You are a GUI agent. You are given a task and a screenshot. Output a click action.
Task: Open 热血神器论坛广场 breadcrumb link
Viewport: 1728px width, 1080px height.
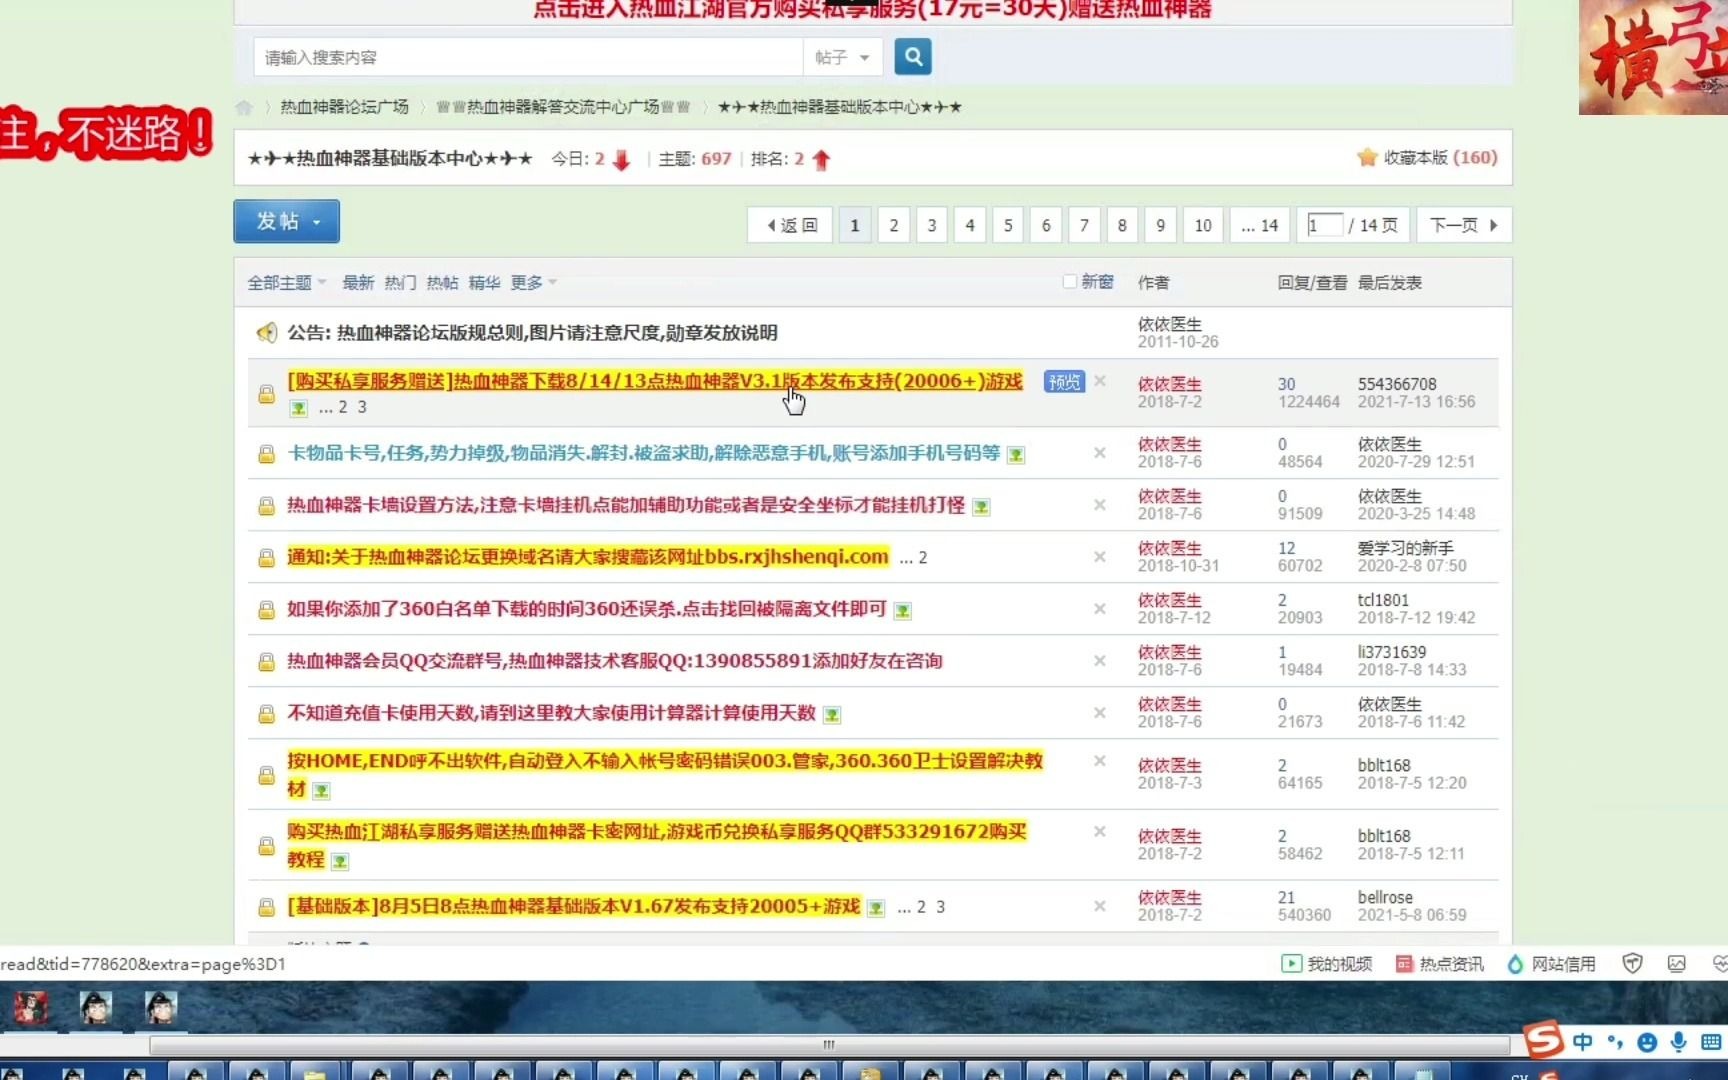344,107
